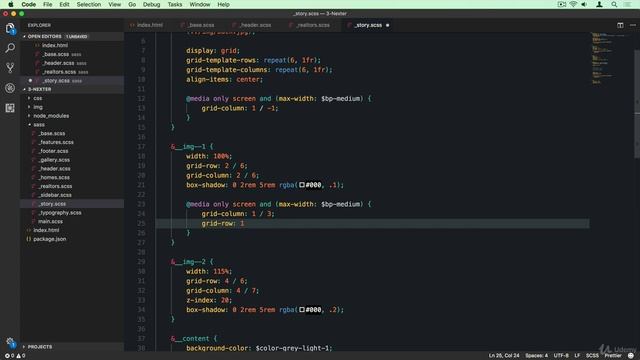
Task: Switch to the _header.scss tab
Action: tap(255, 25)
